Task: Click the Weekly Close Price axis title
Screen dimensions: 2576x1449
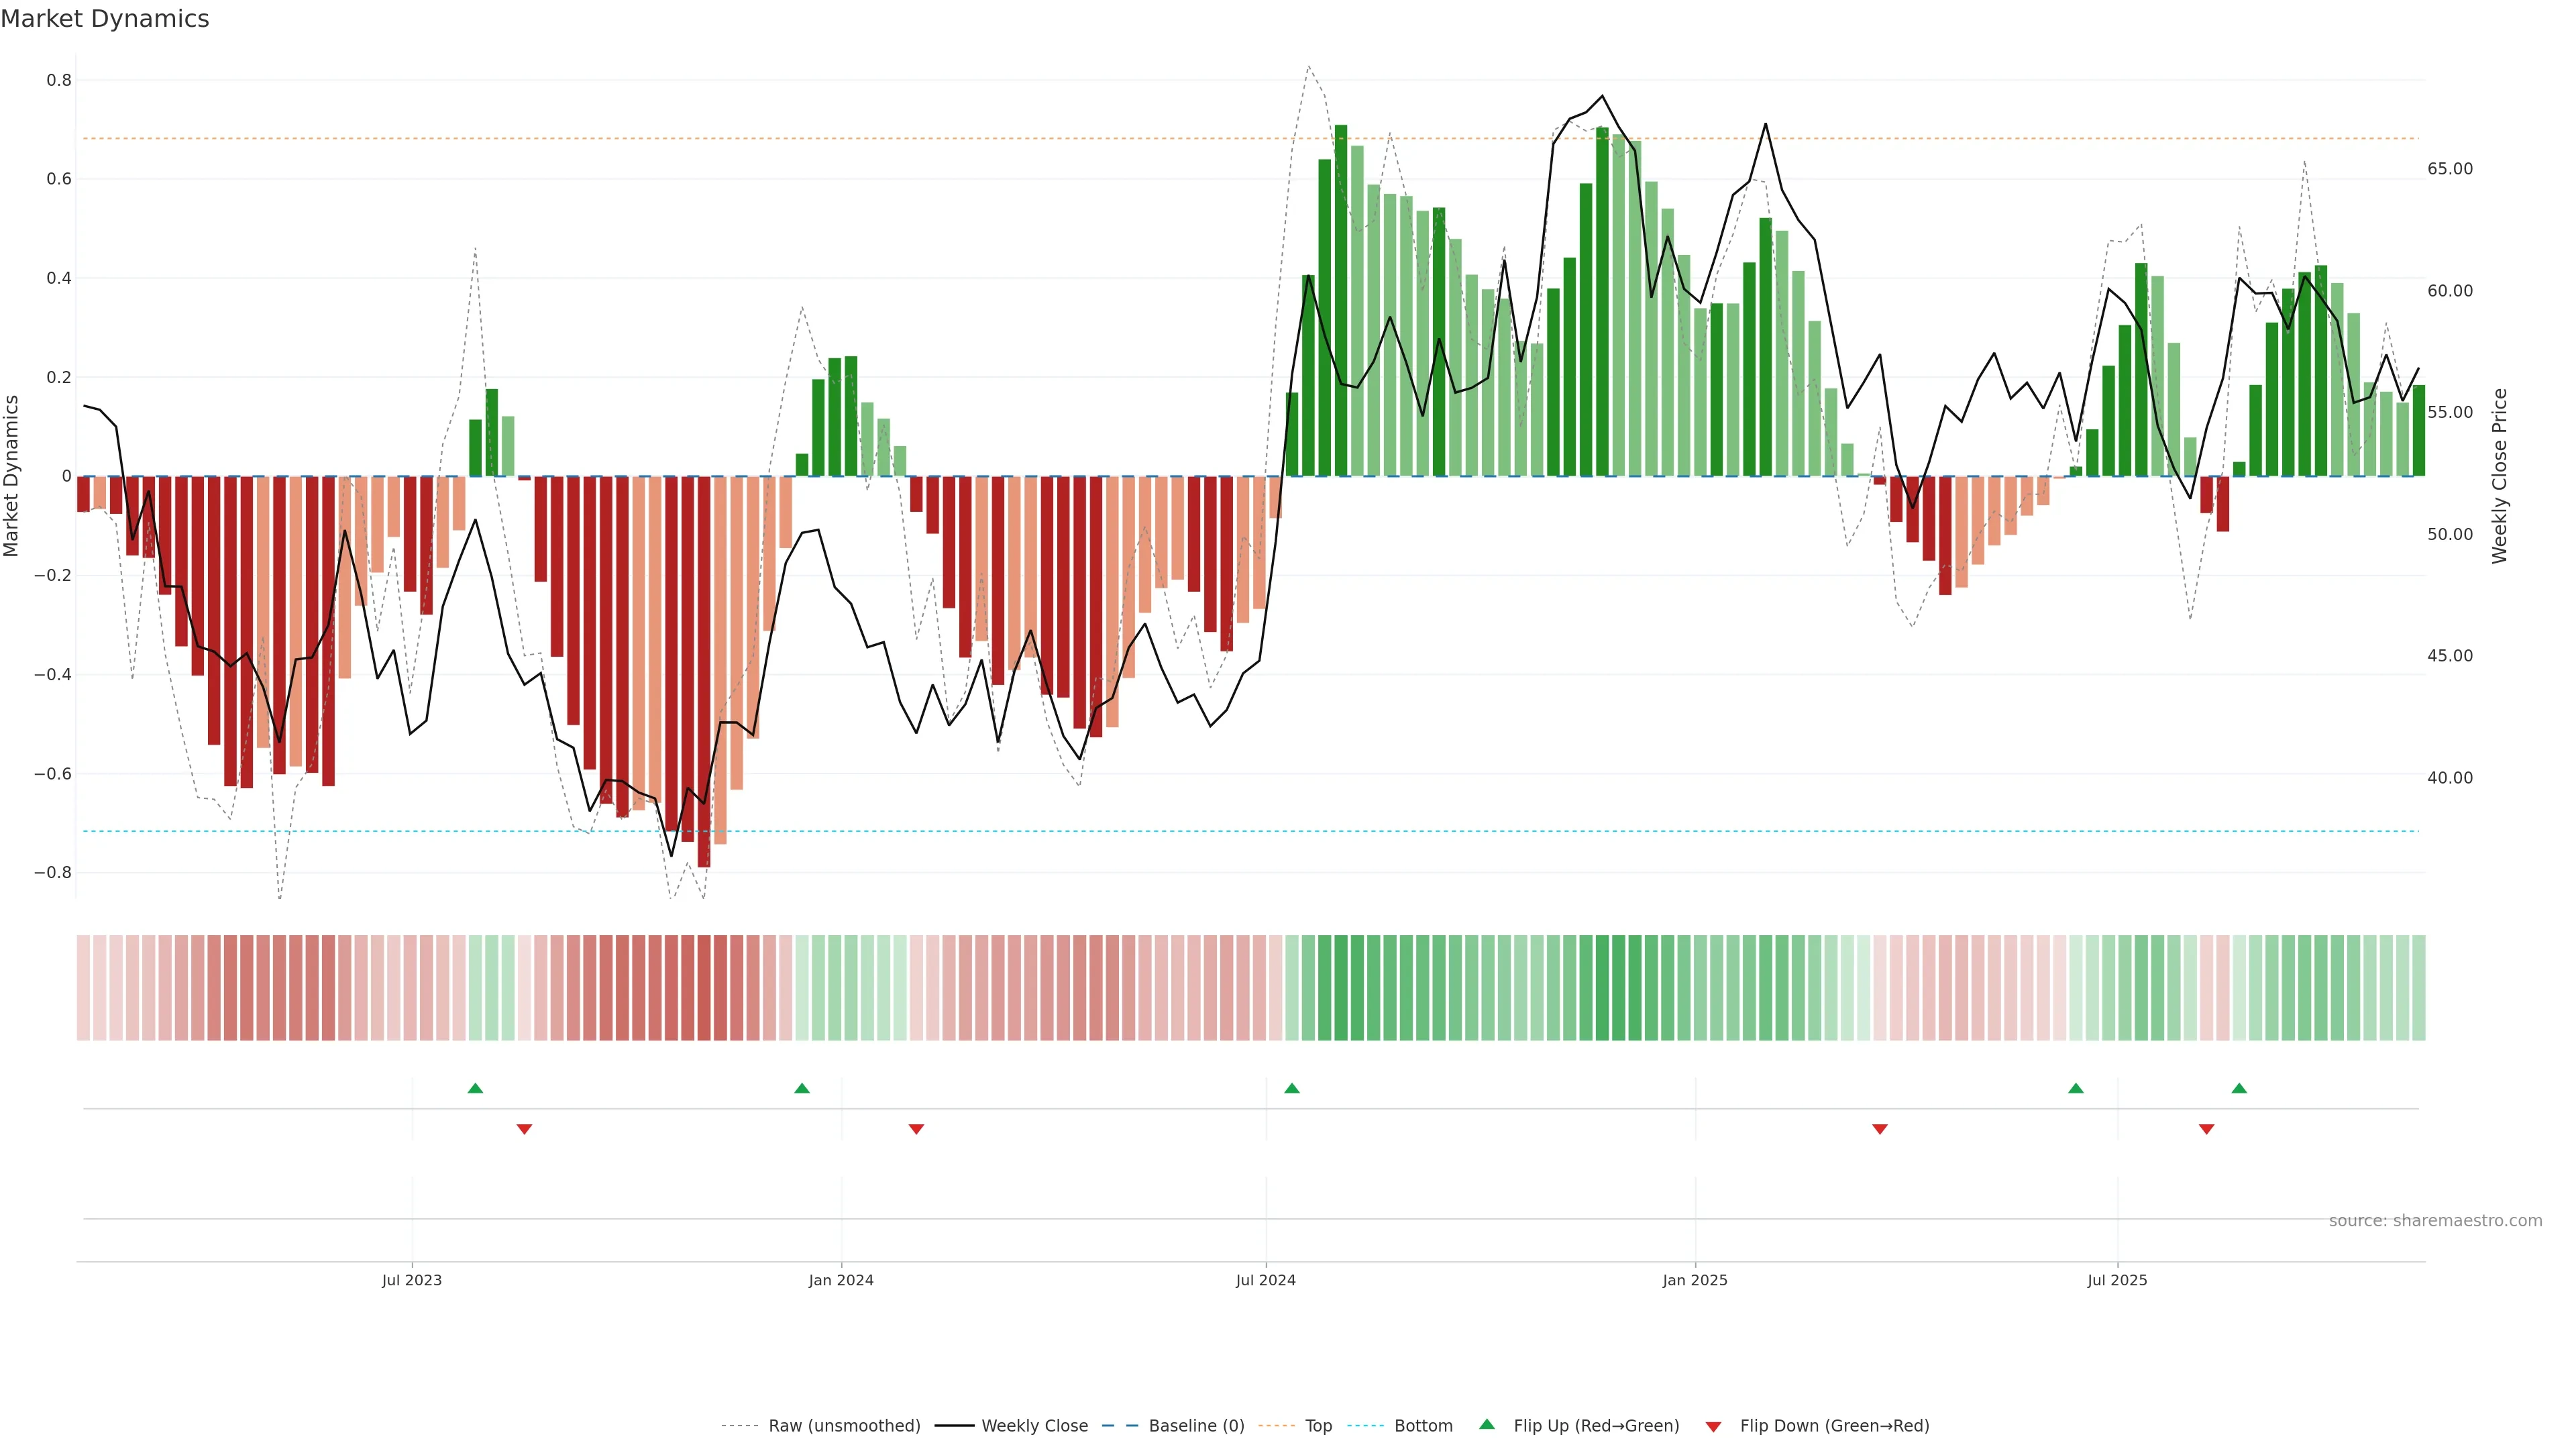Action: pyautogui.click(x=2500, y=476)
